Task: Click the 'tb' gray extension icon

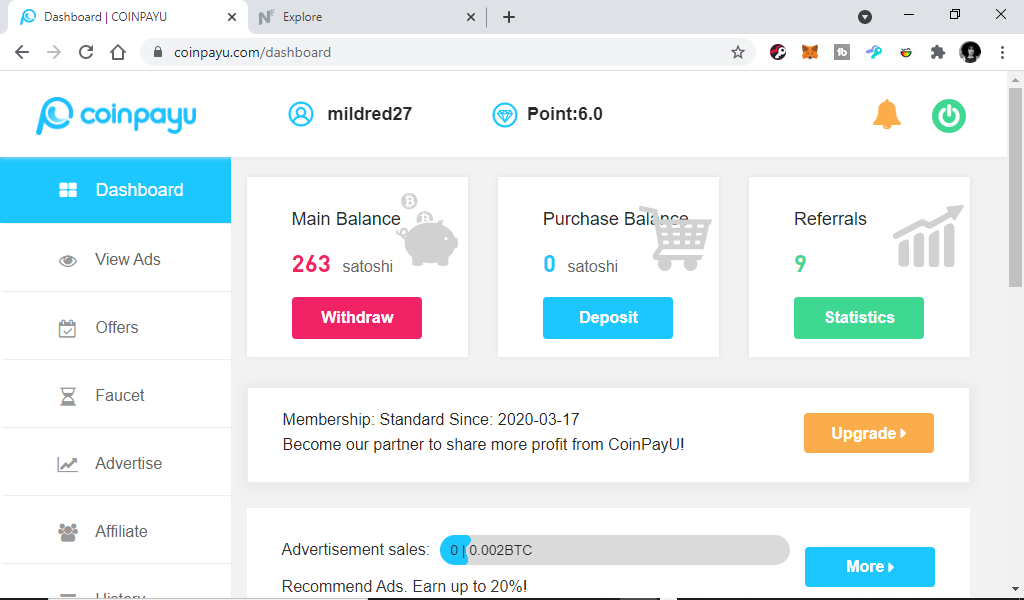Action: pyautogui.click(x=842, y=52)
